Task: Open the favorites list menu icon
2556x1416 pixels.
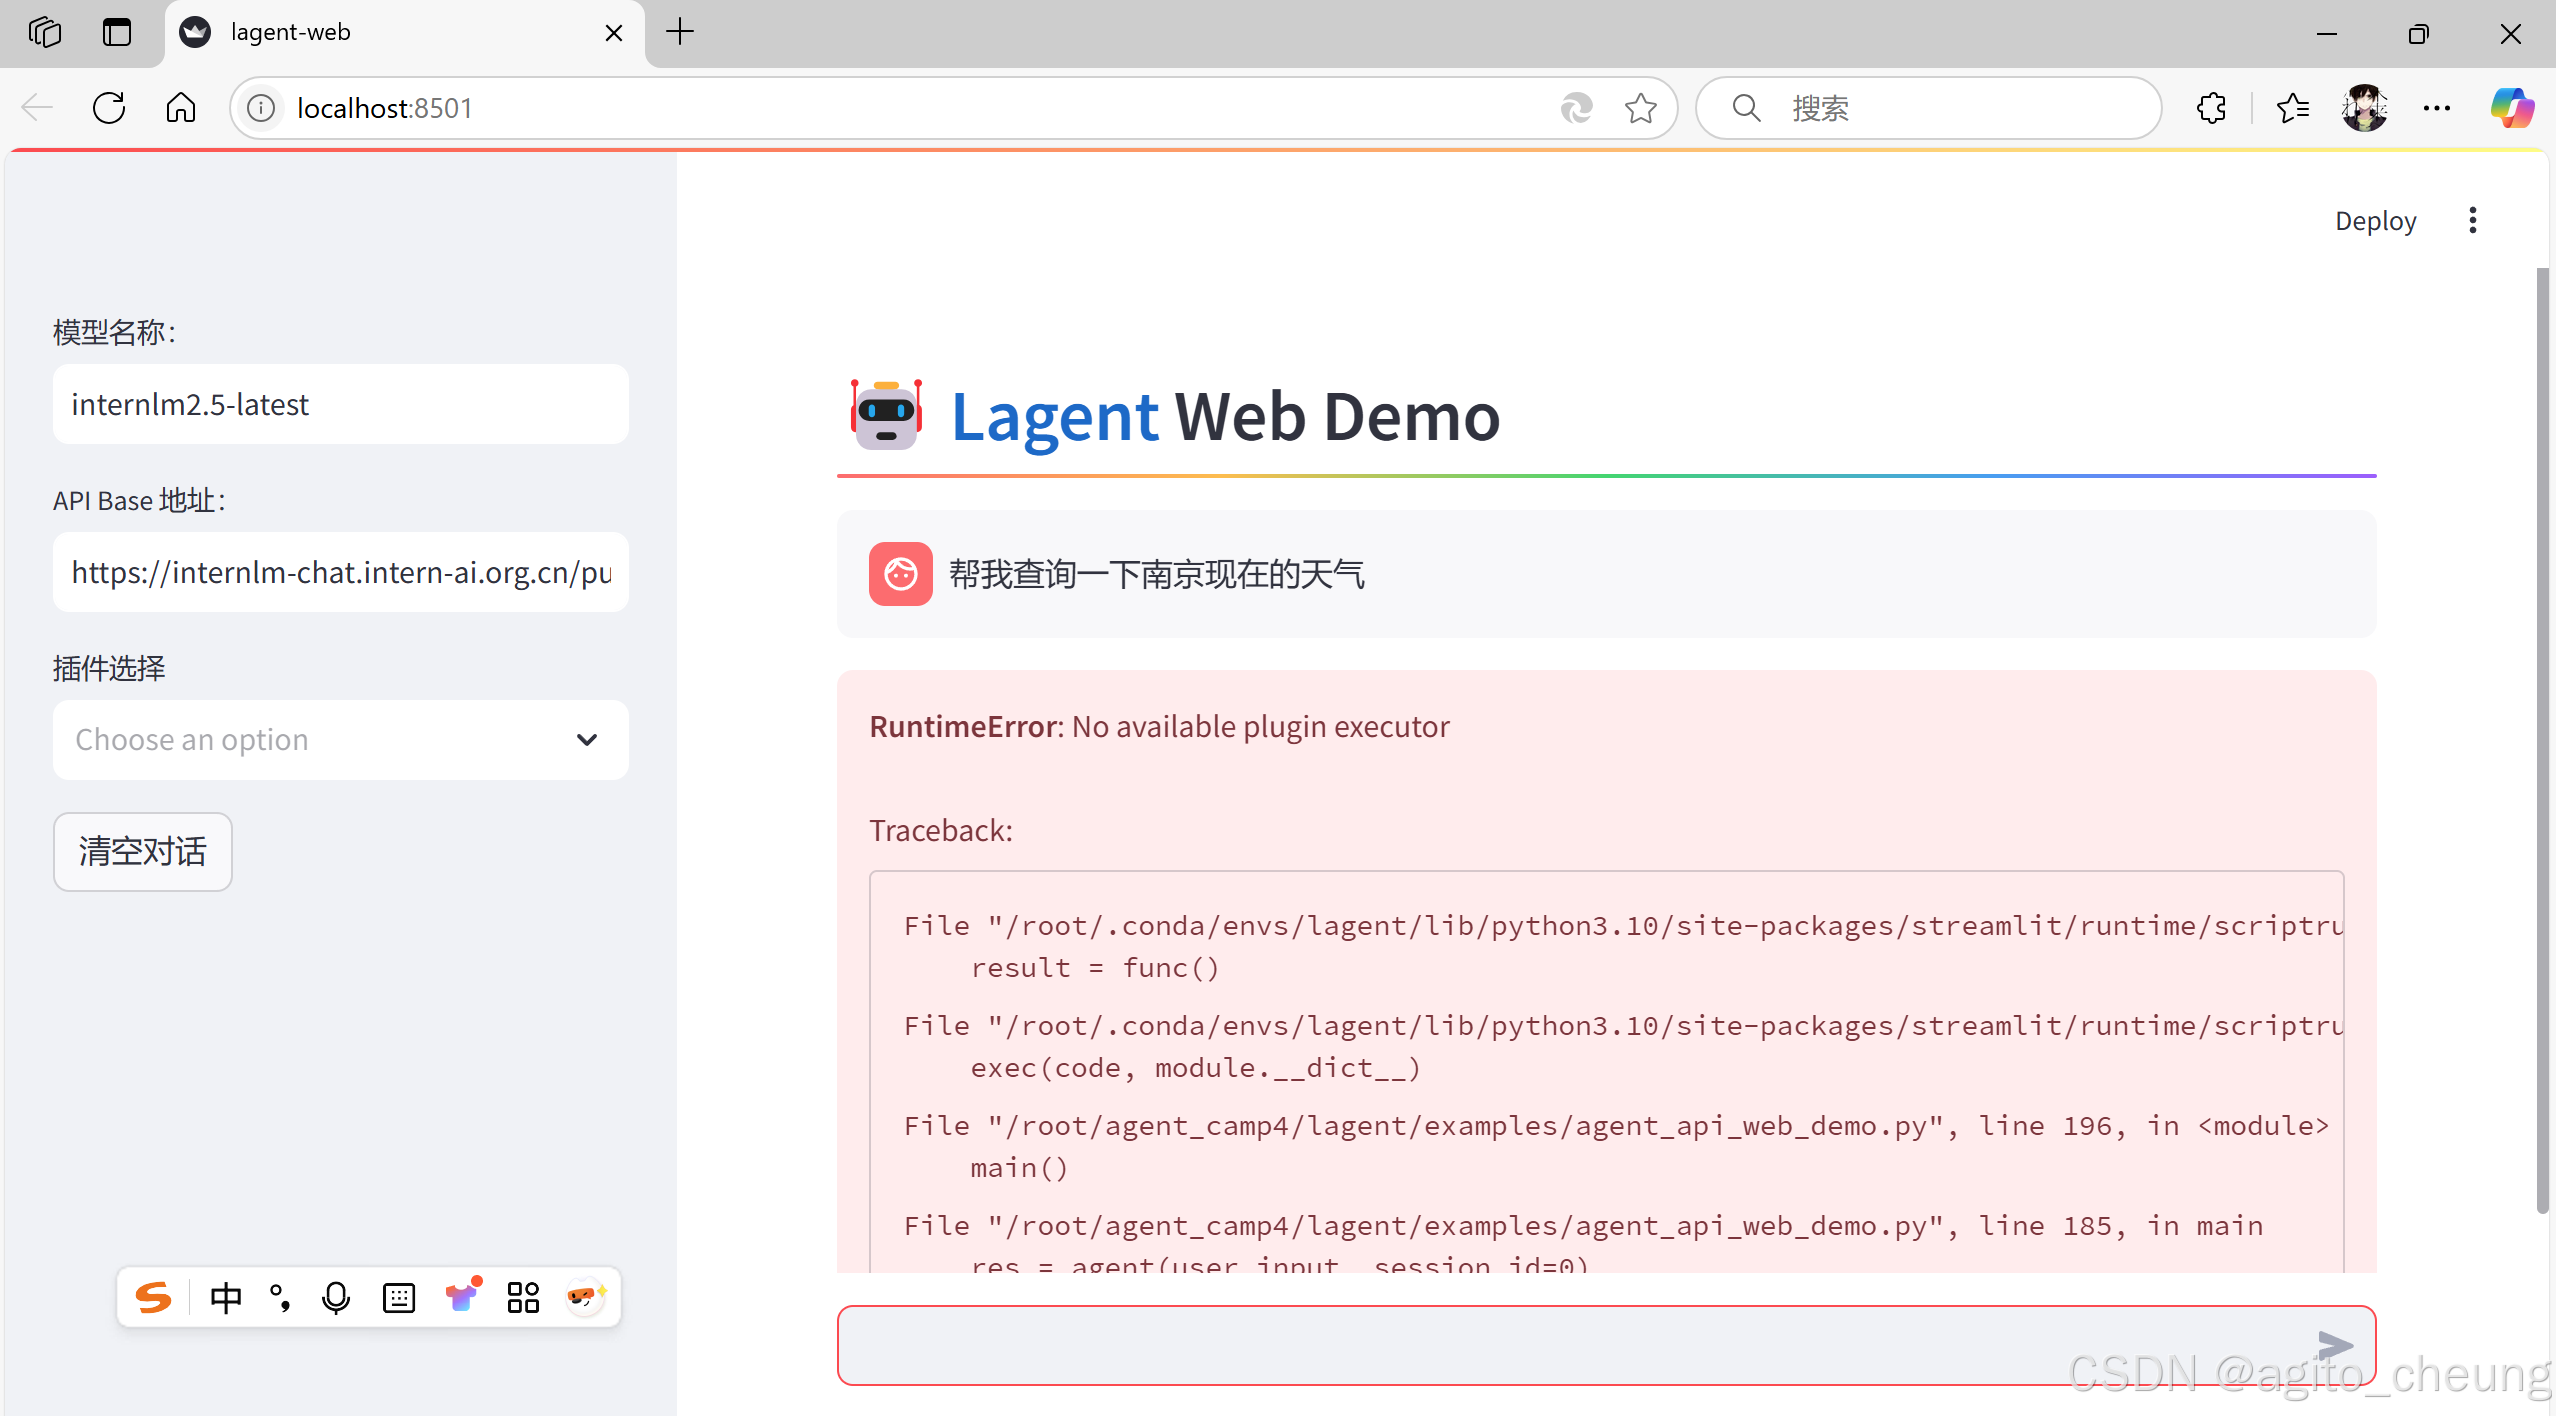Action: click(2292, 108)
